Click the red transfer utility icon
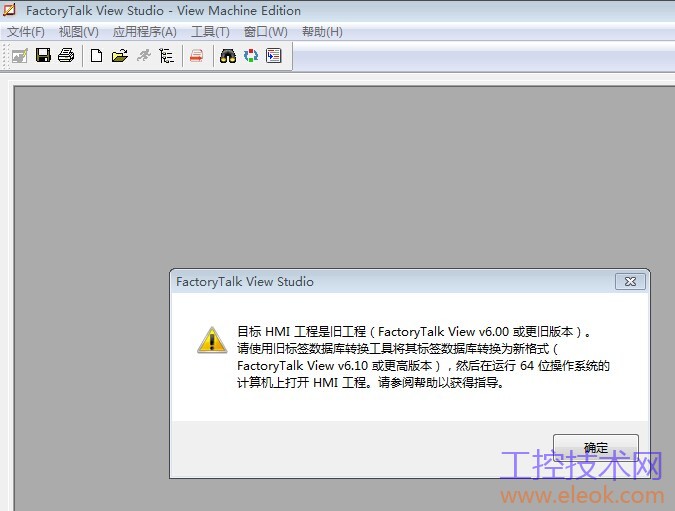This screenshot has width=675, height=511. [x=197, y=56]
